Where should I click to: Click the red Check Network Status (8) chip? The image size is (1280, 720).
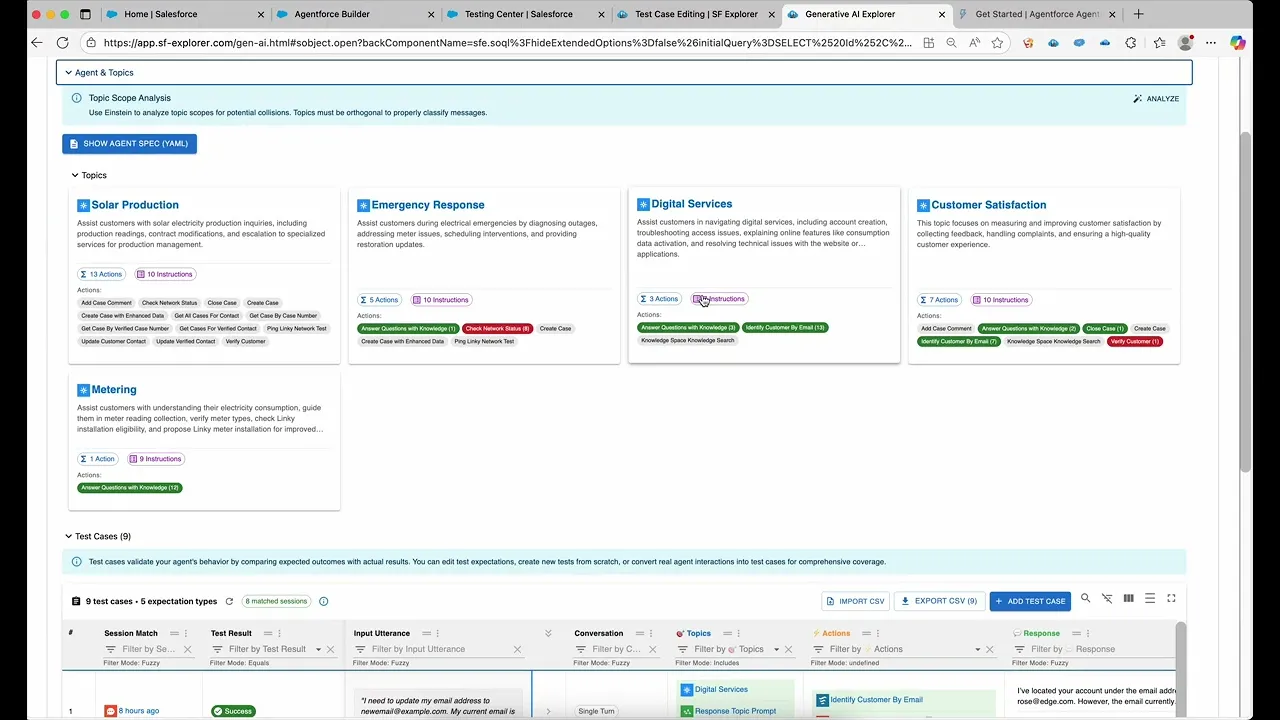pos(497,328)
